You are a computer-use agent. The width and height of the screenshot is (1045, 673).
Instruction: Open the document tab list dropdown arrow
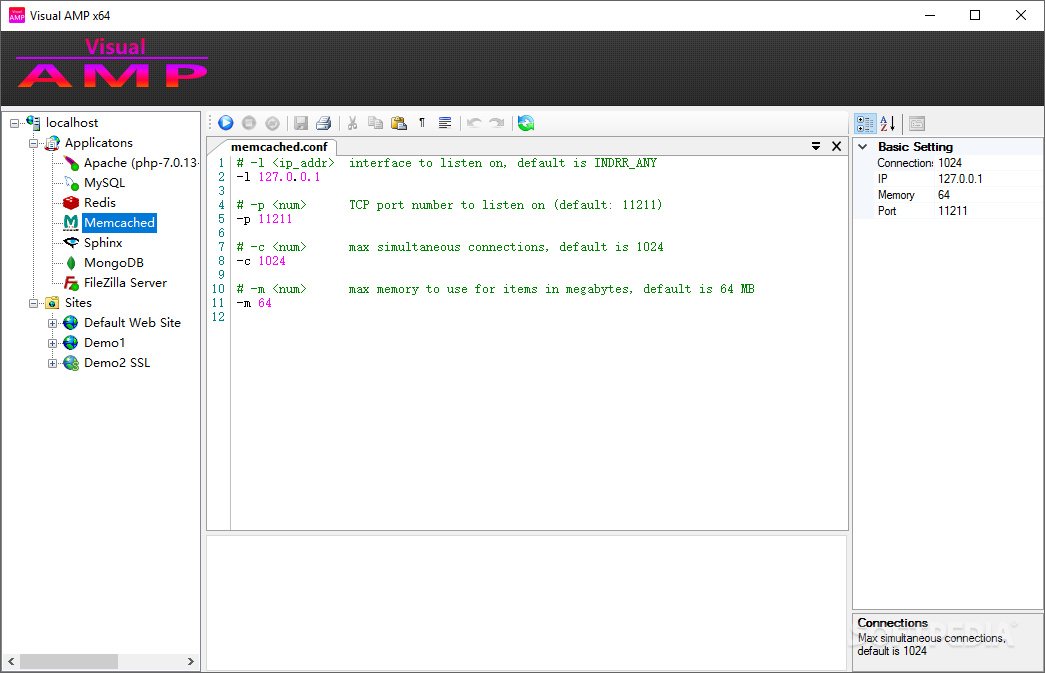(816, 146)
